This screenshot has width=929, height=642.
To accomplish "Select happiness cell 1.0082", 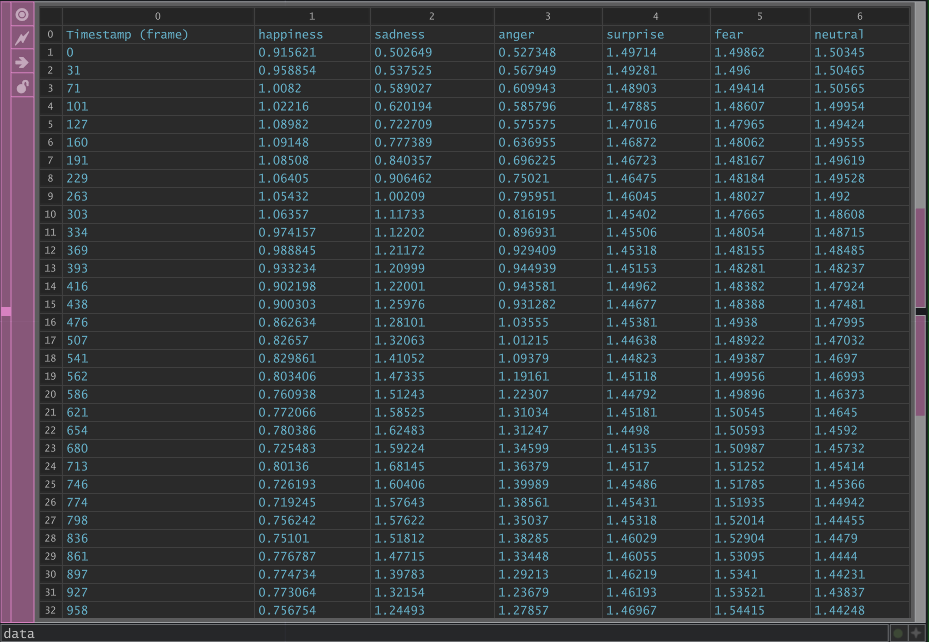I will click(312, 88).
